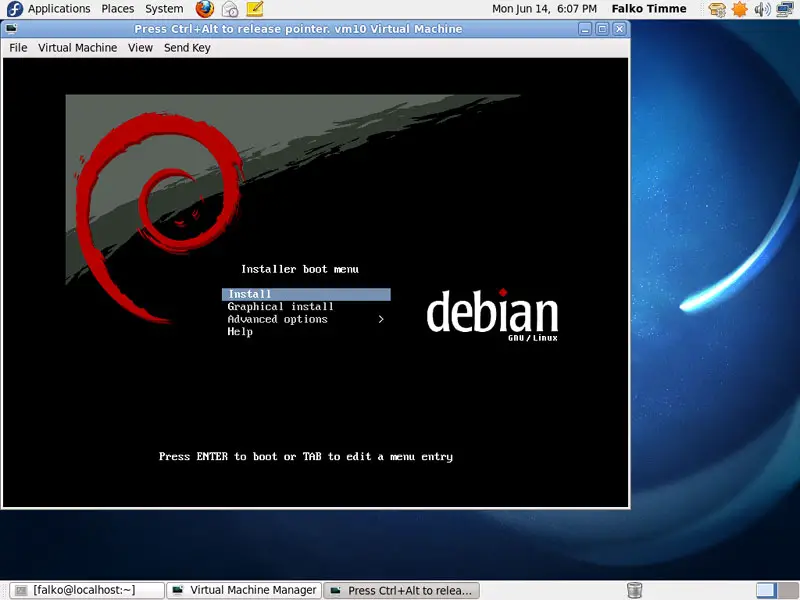
Task: Close the vm10 Virtual Machine window
Action: point(619,29)
